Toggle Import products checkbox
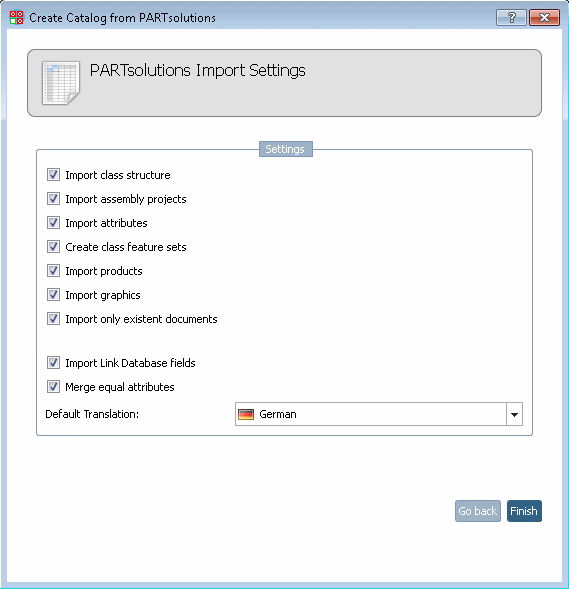This screenshot has height=589, width=569. point(53,271)
